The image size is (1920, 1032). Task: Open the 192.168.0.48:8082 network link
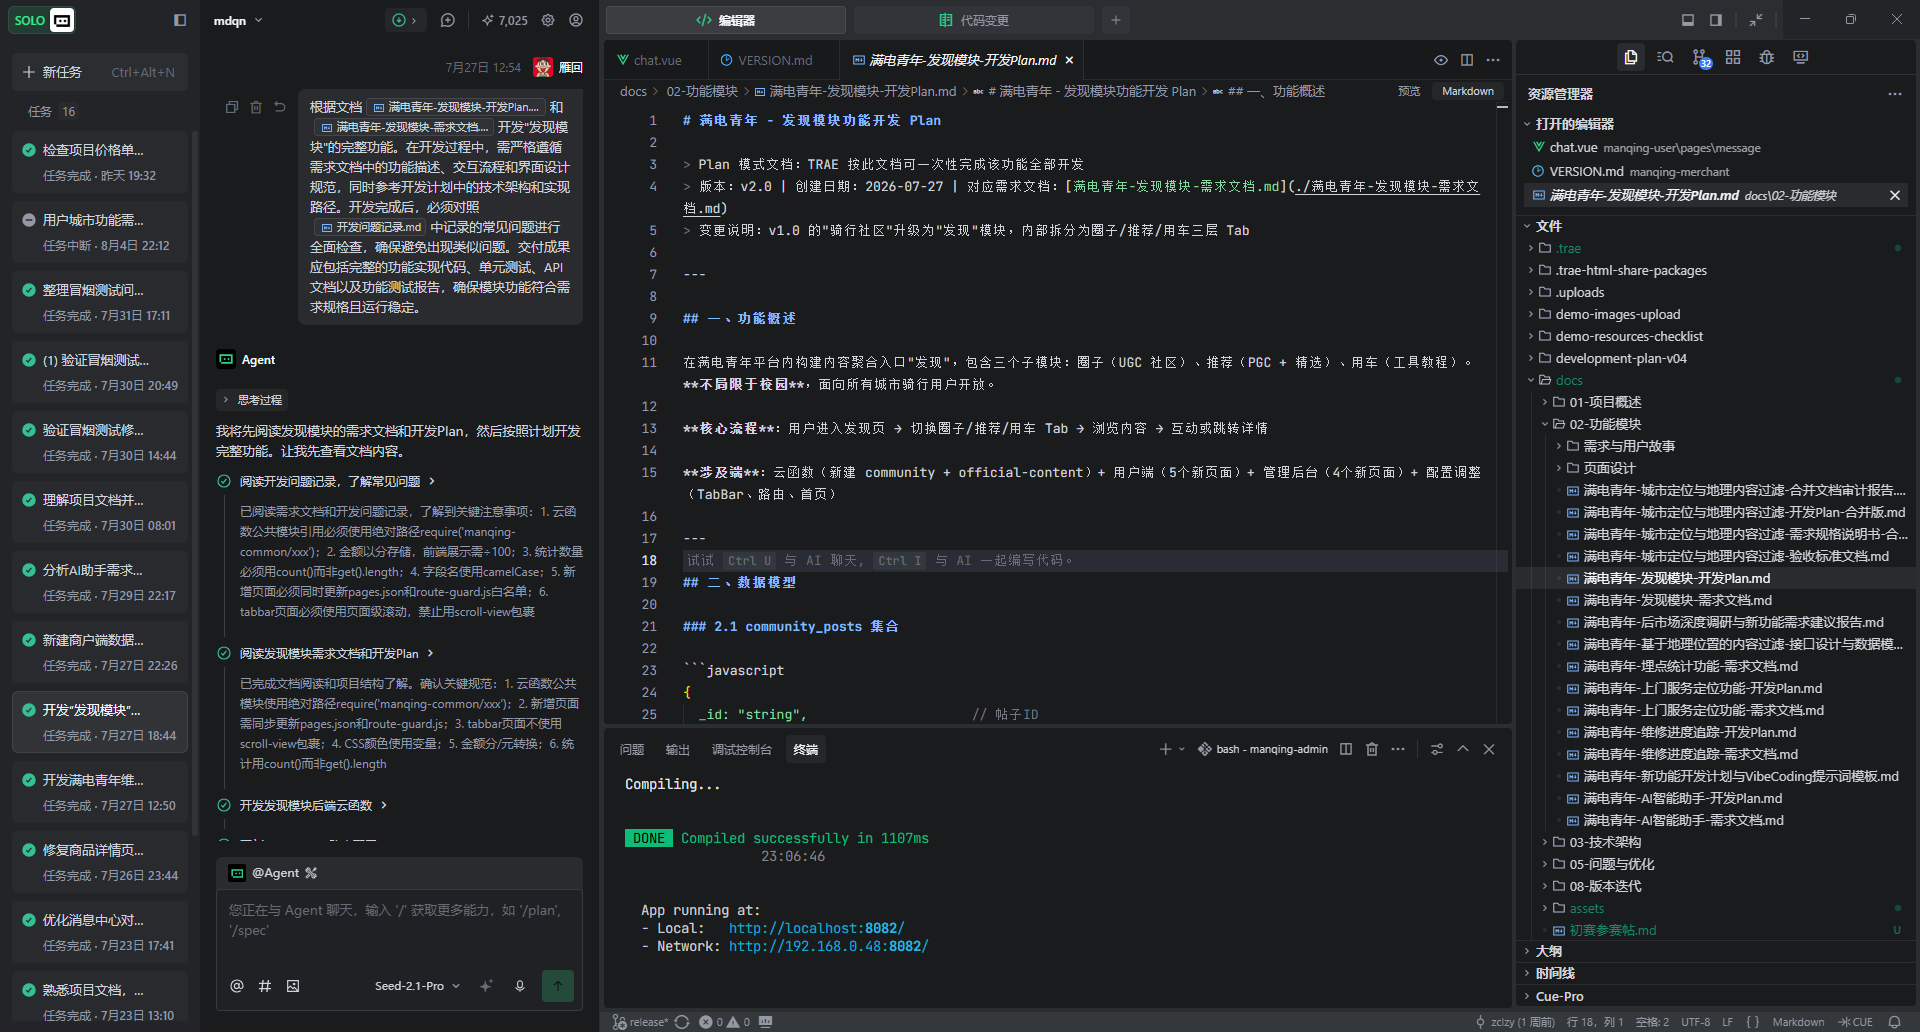click(828, 946)
